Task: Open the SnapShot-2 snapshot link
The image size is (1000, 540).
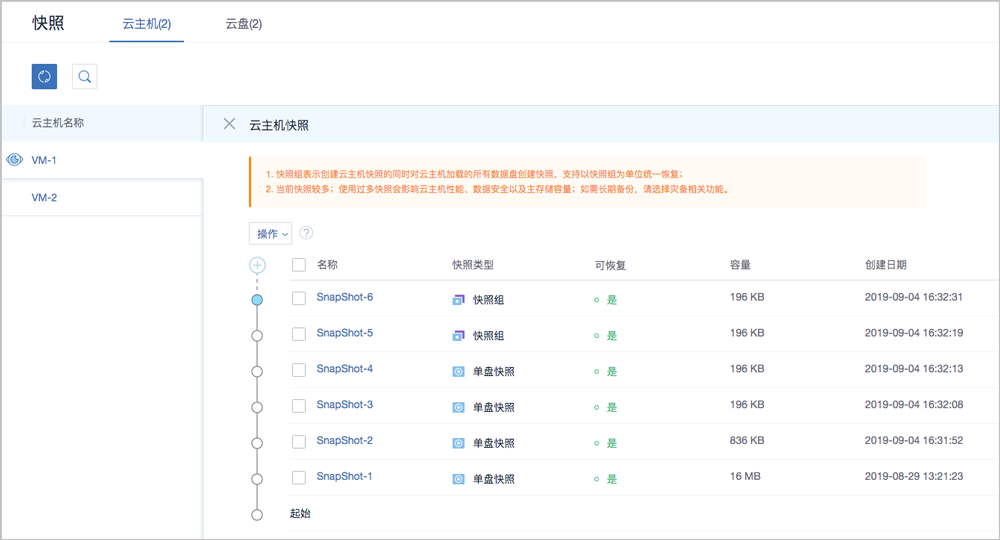Action: click(x=344, y=441)
